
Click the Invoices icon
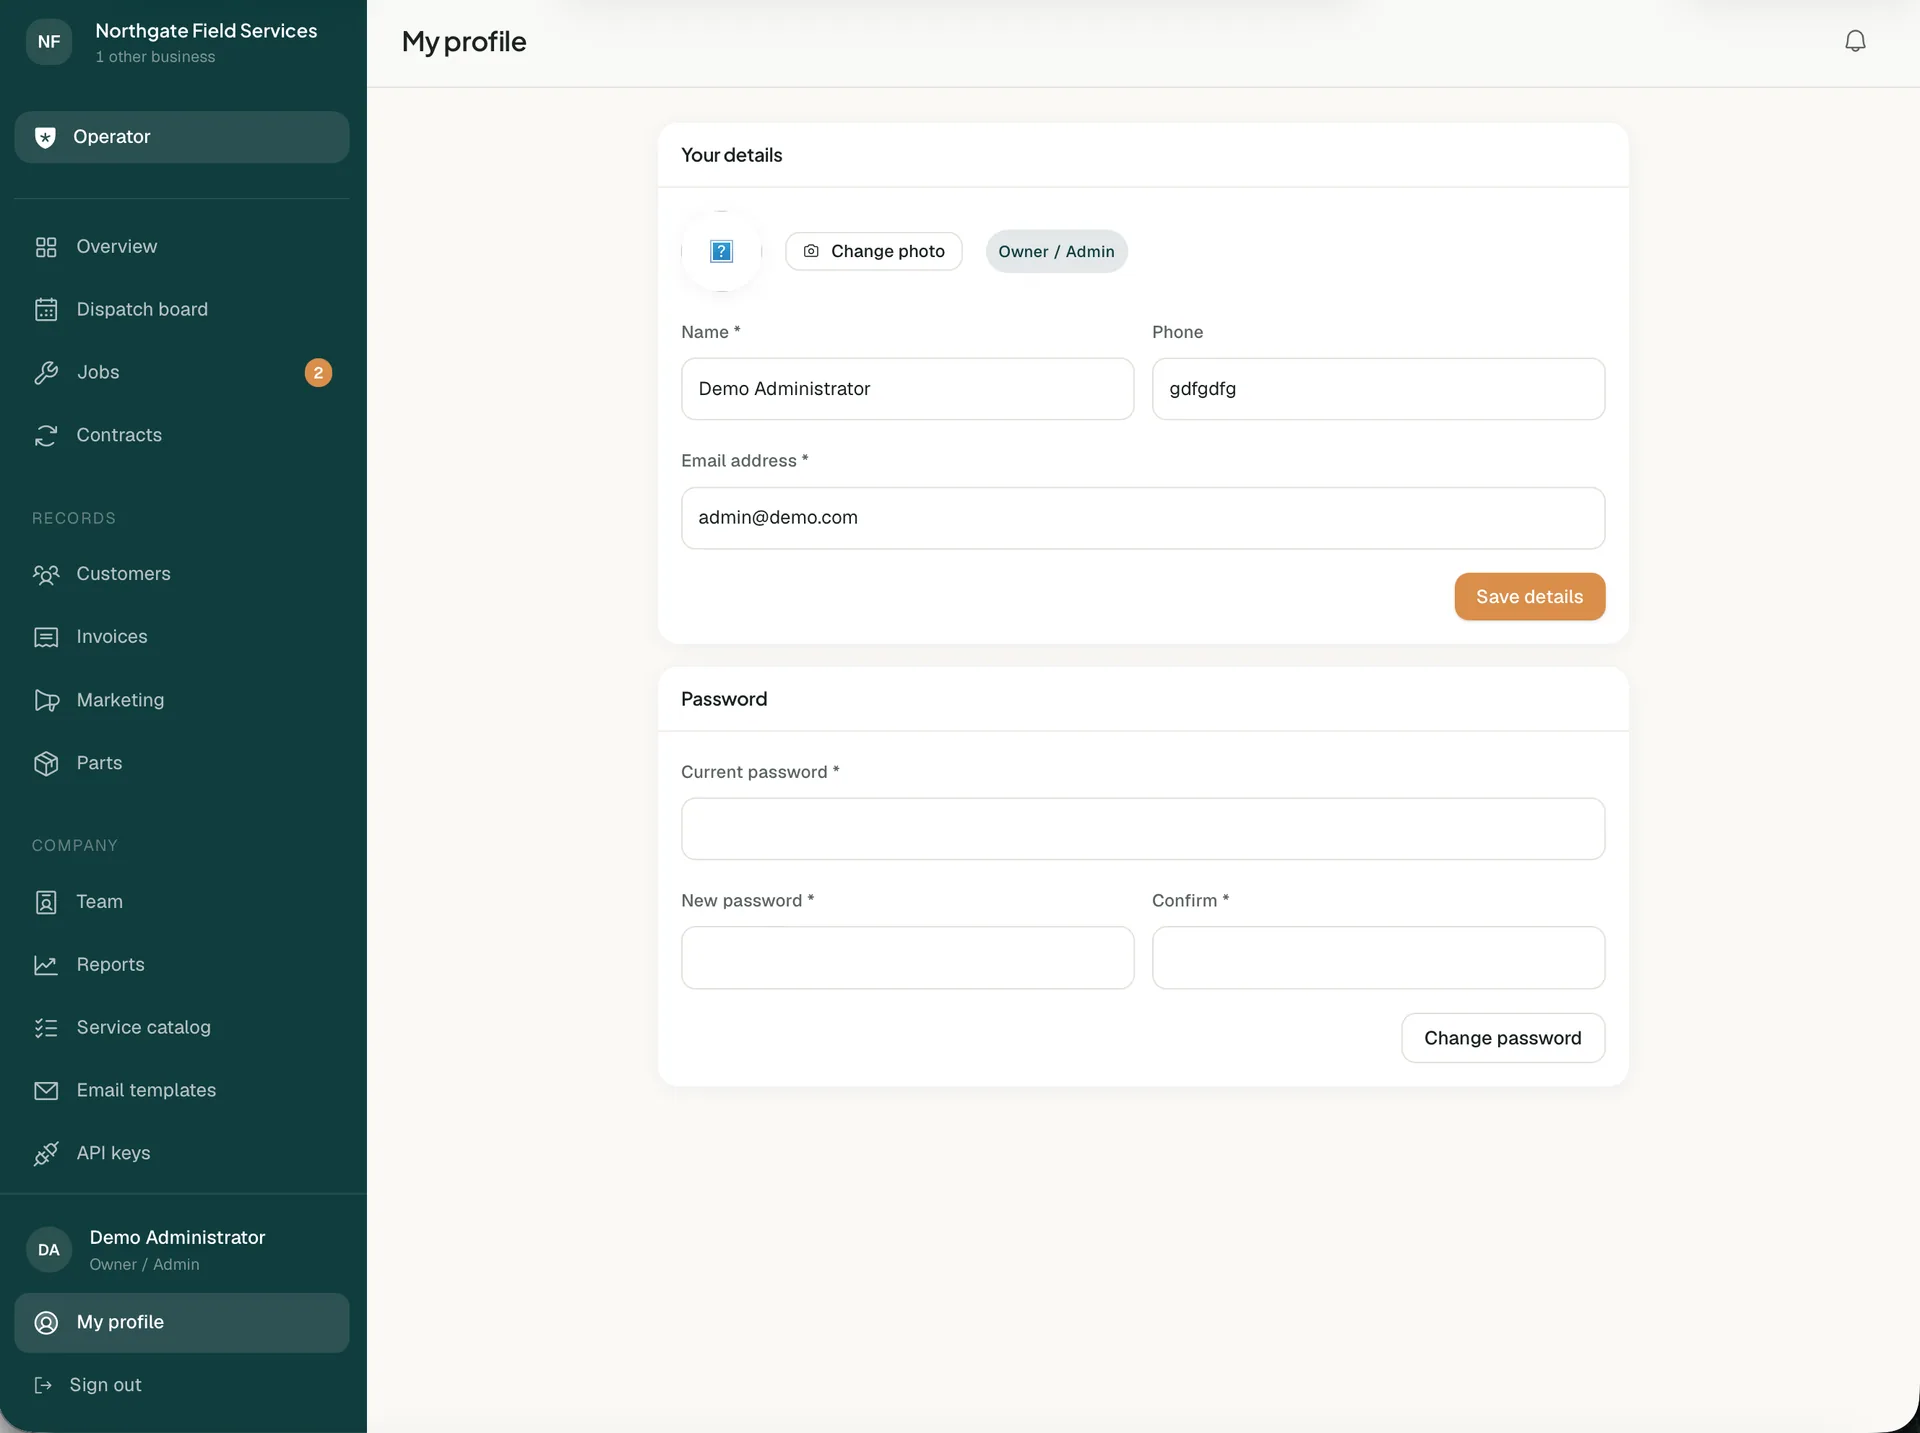pyautogui.click(x=46, y=638)
